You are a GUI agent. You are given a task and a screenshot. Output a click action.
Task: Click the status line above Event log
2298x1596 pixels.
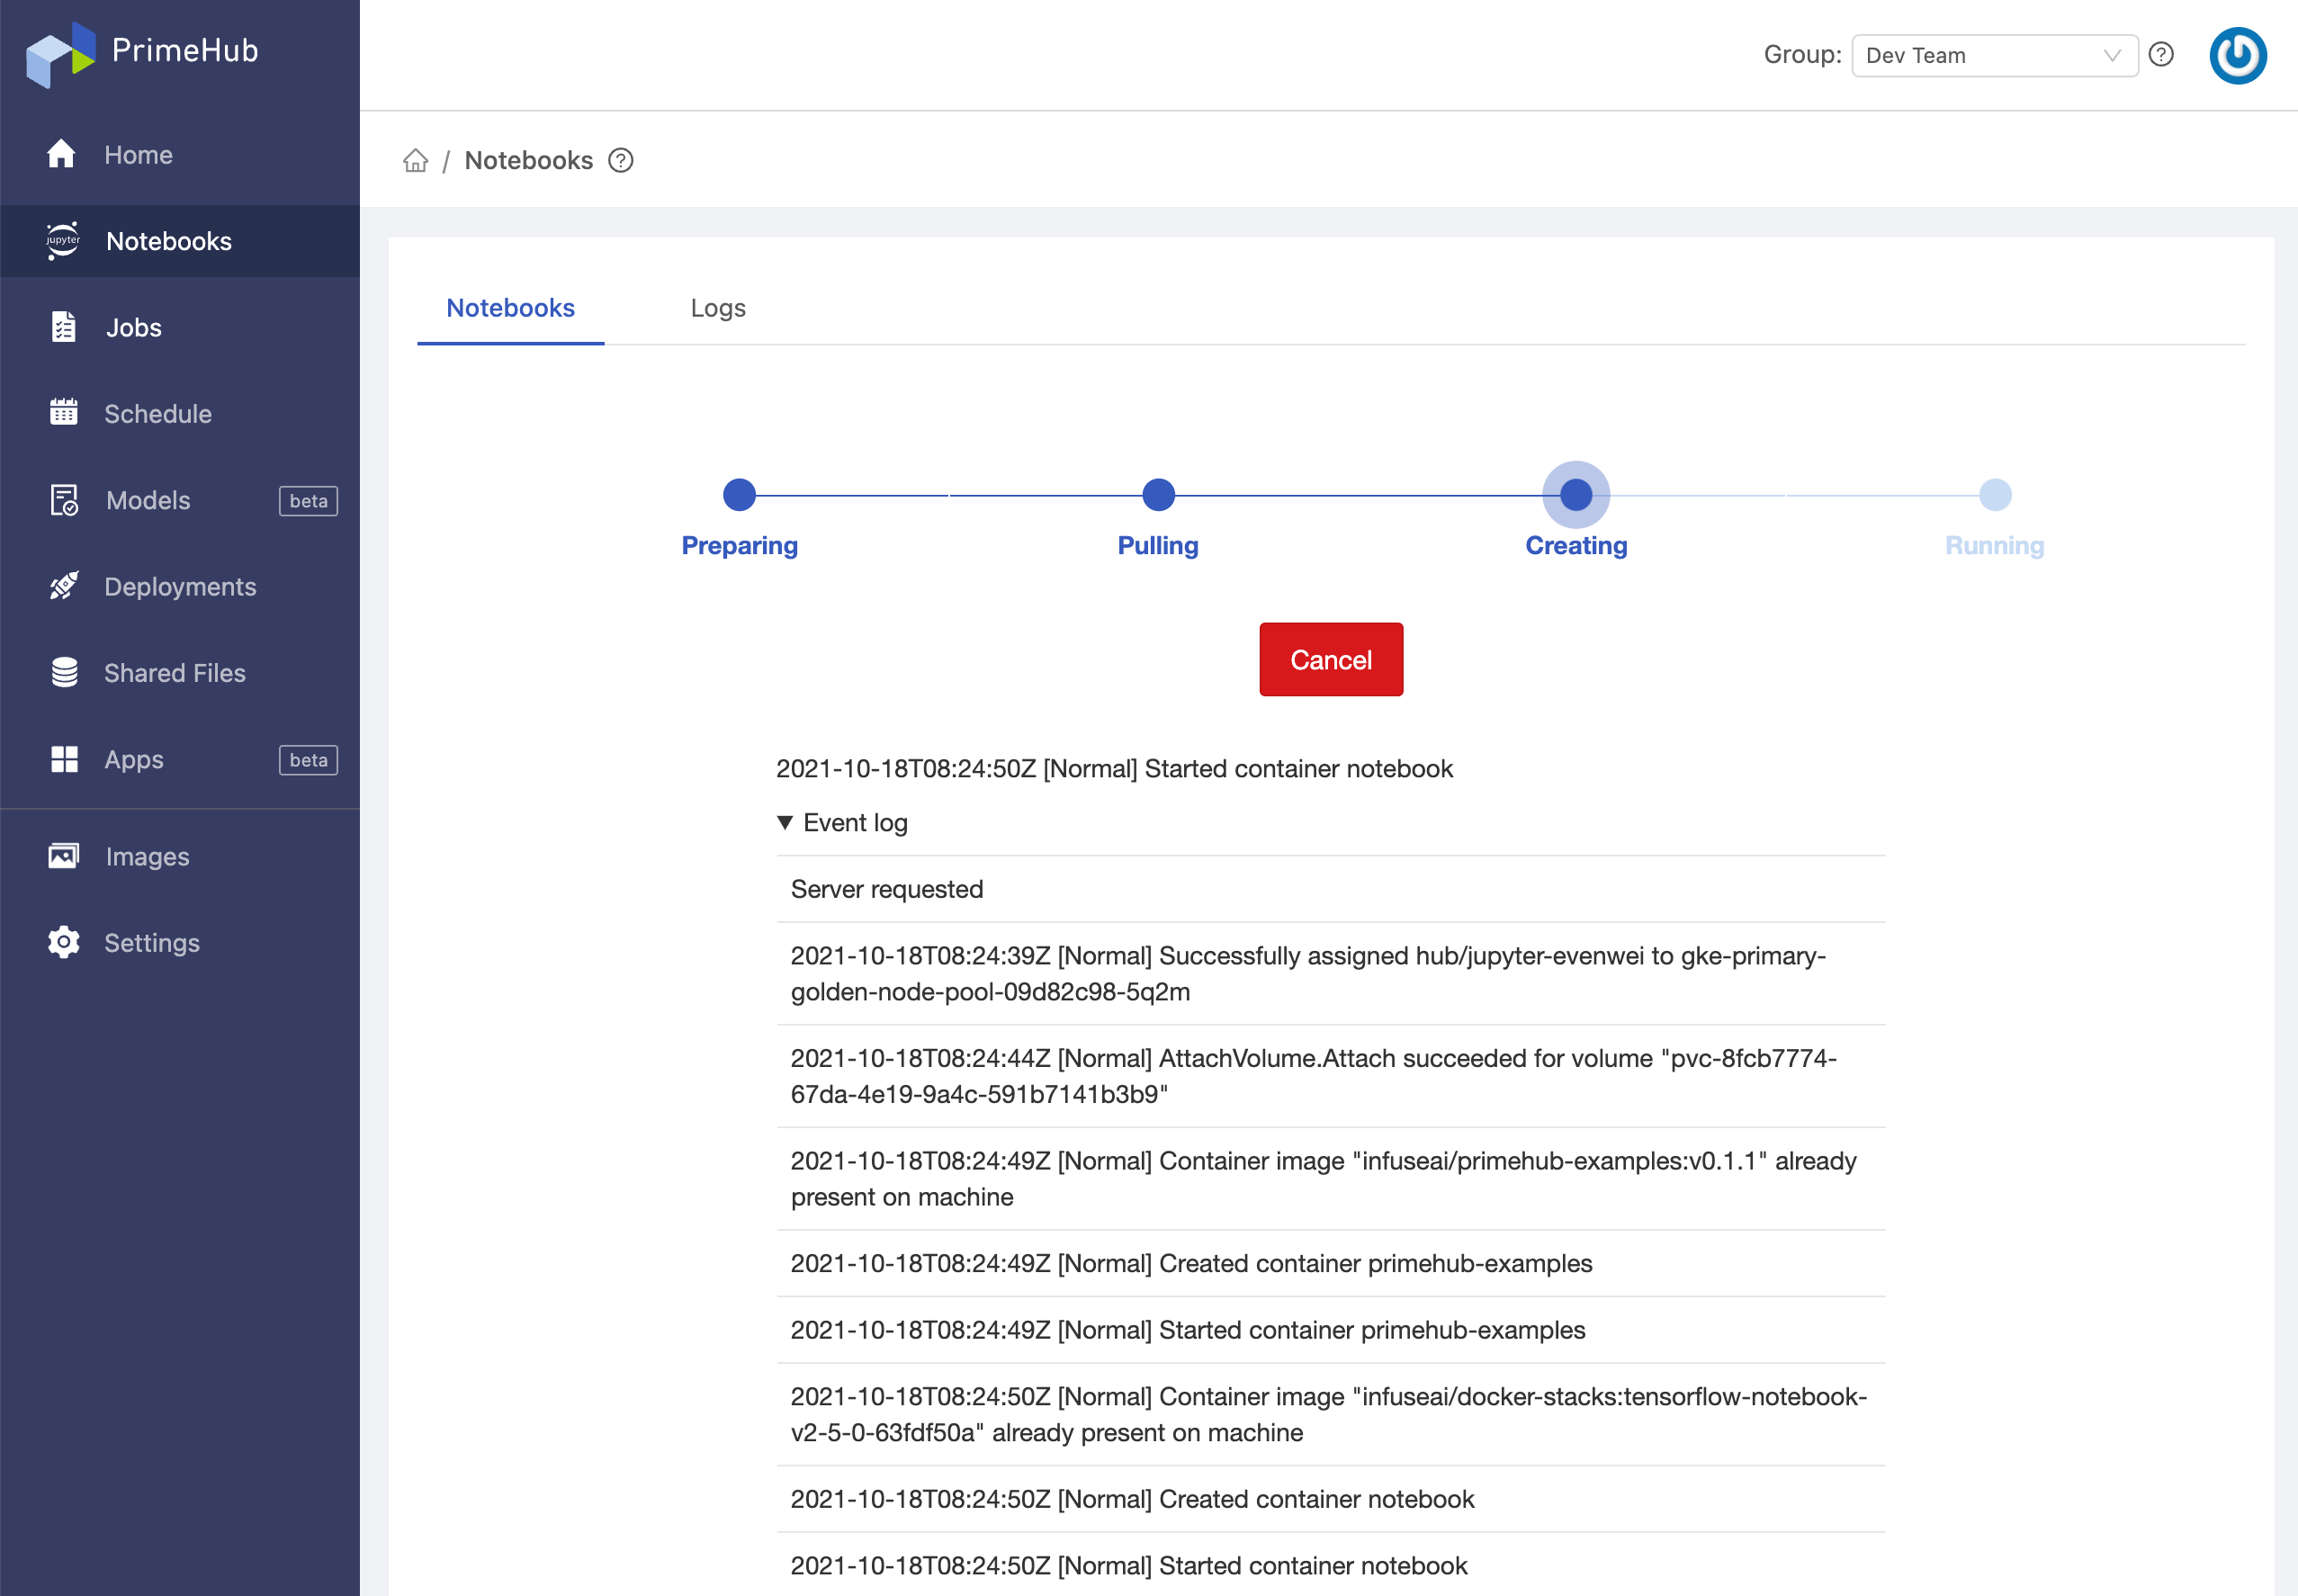[1114, 768]
